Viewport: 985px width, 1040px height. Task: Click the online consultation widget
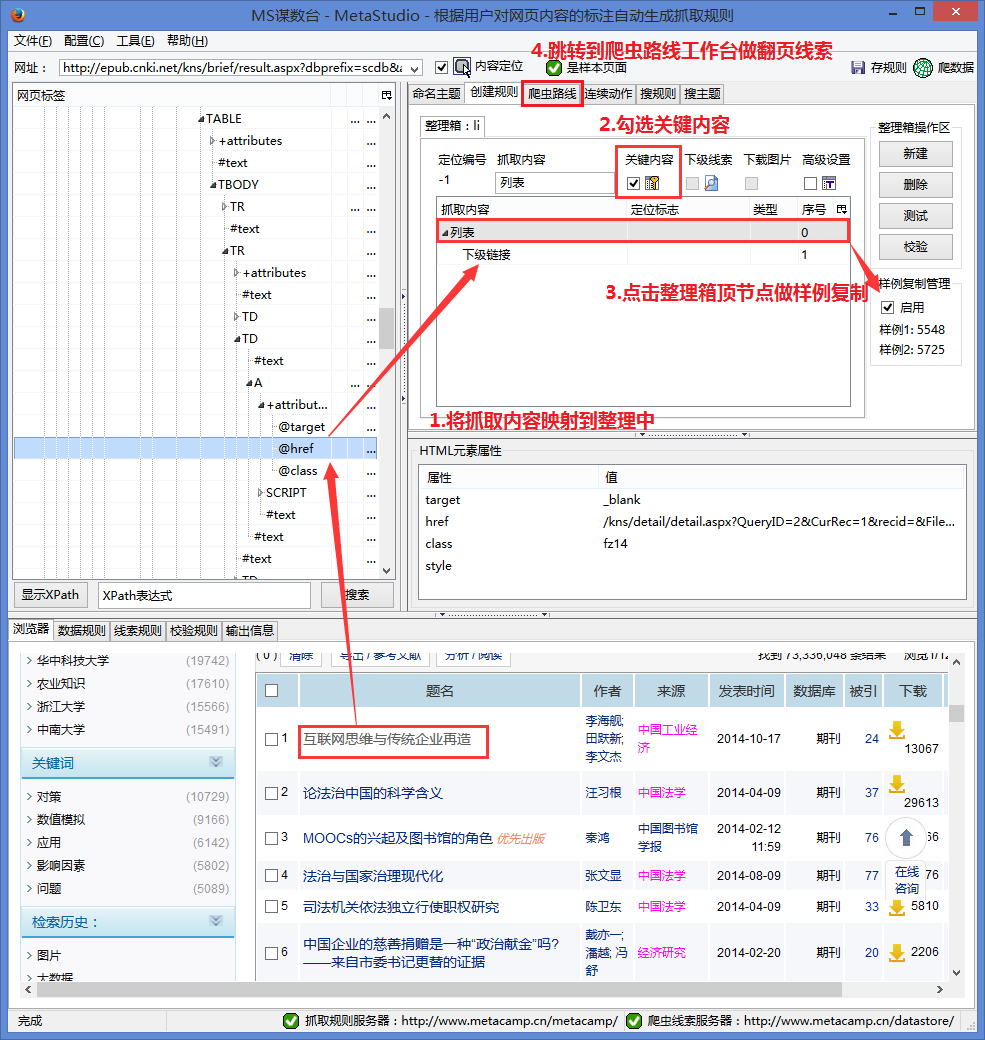tap(906, 880)
